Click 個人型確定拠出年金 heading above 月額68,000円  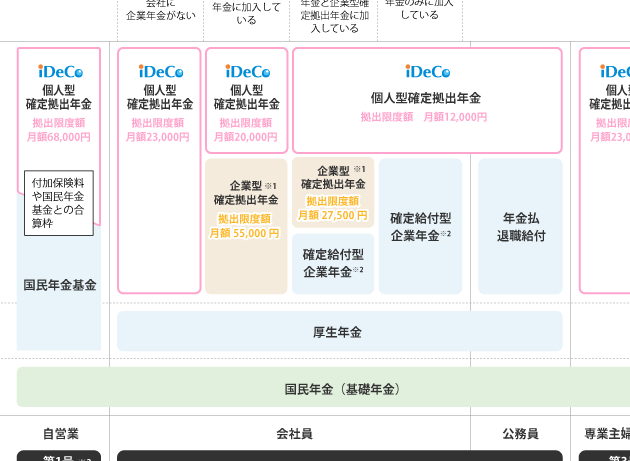tap(59, 97)
